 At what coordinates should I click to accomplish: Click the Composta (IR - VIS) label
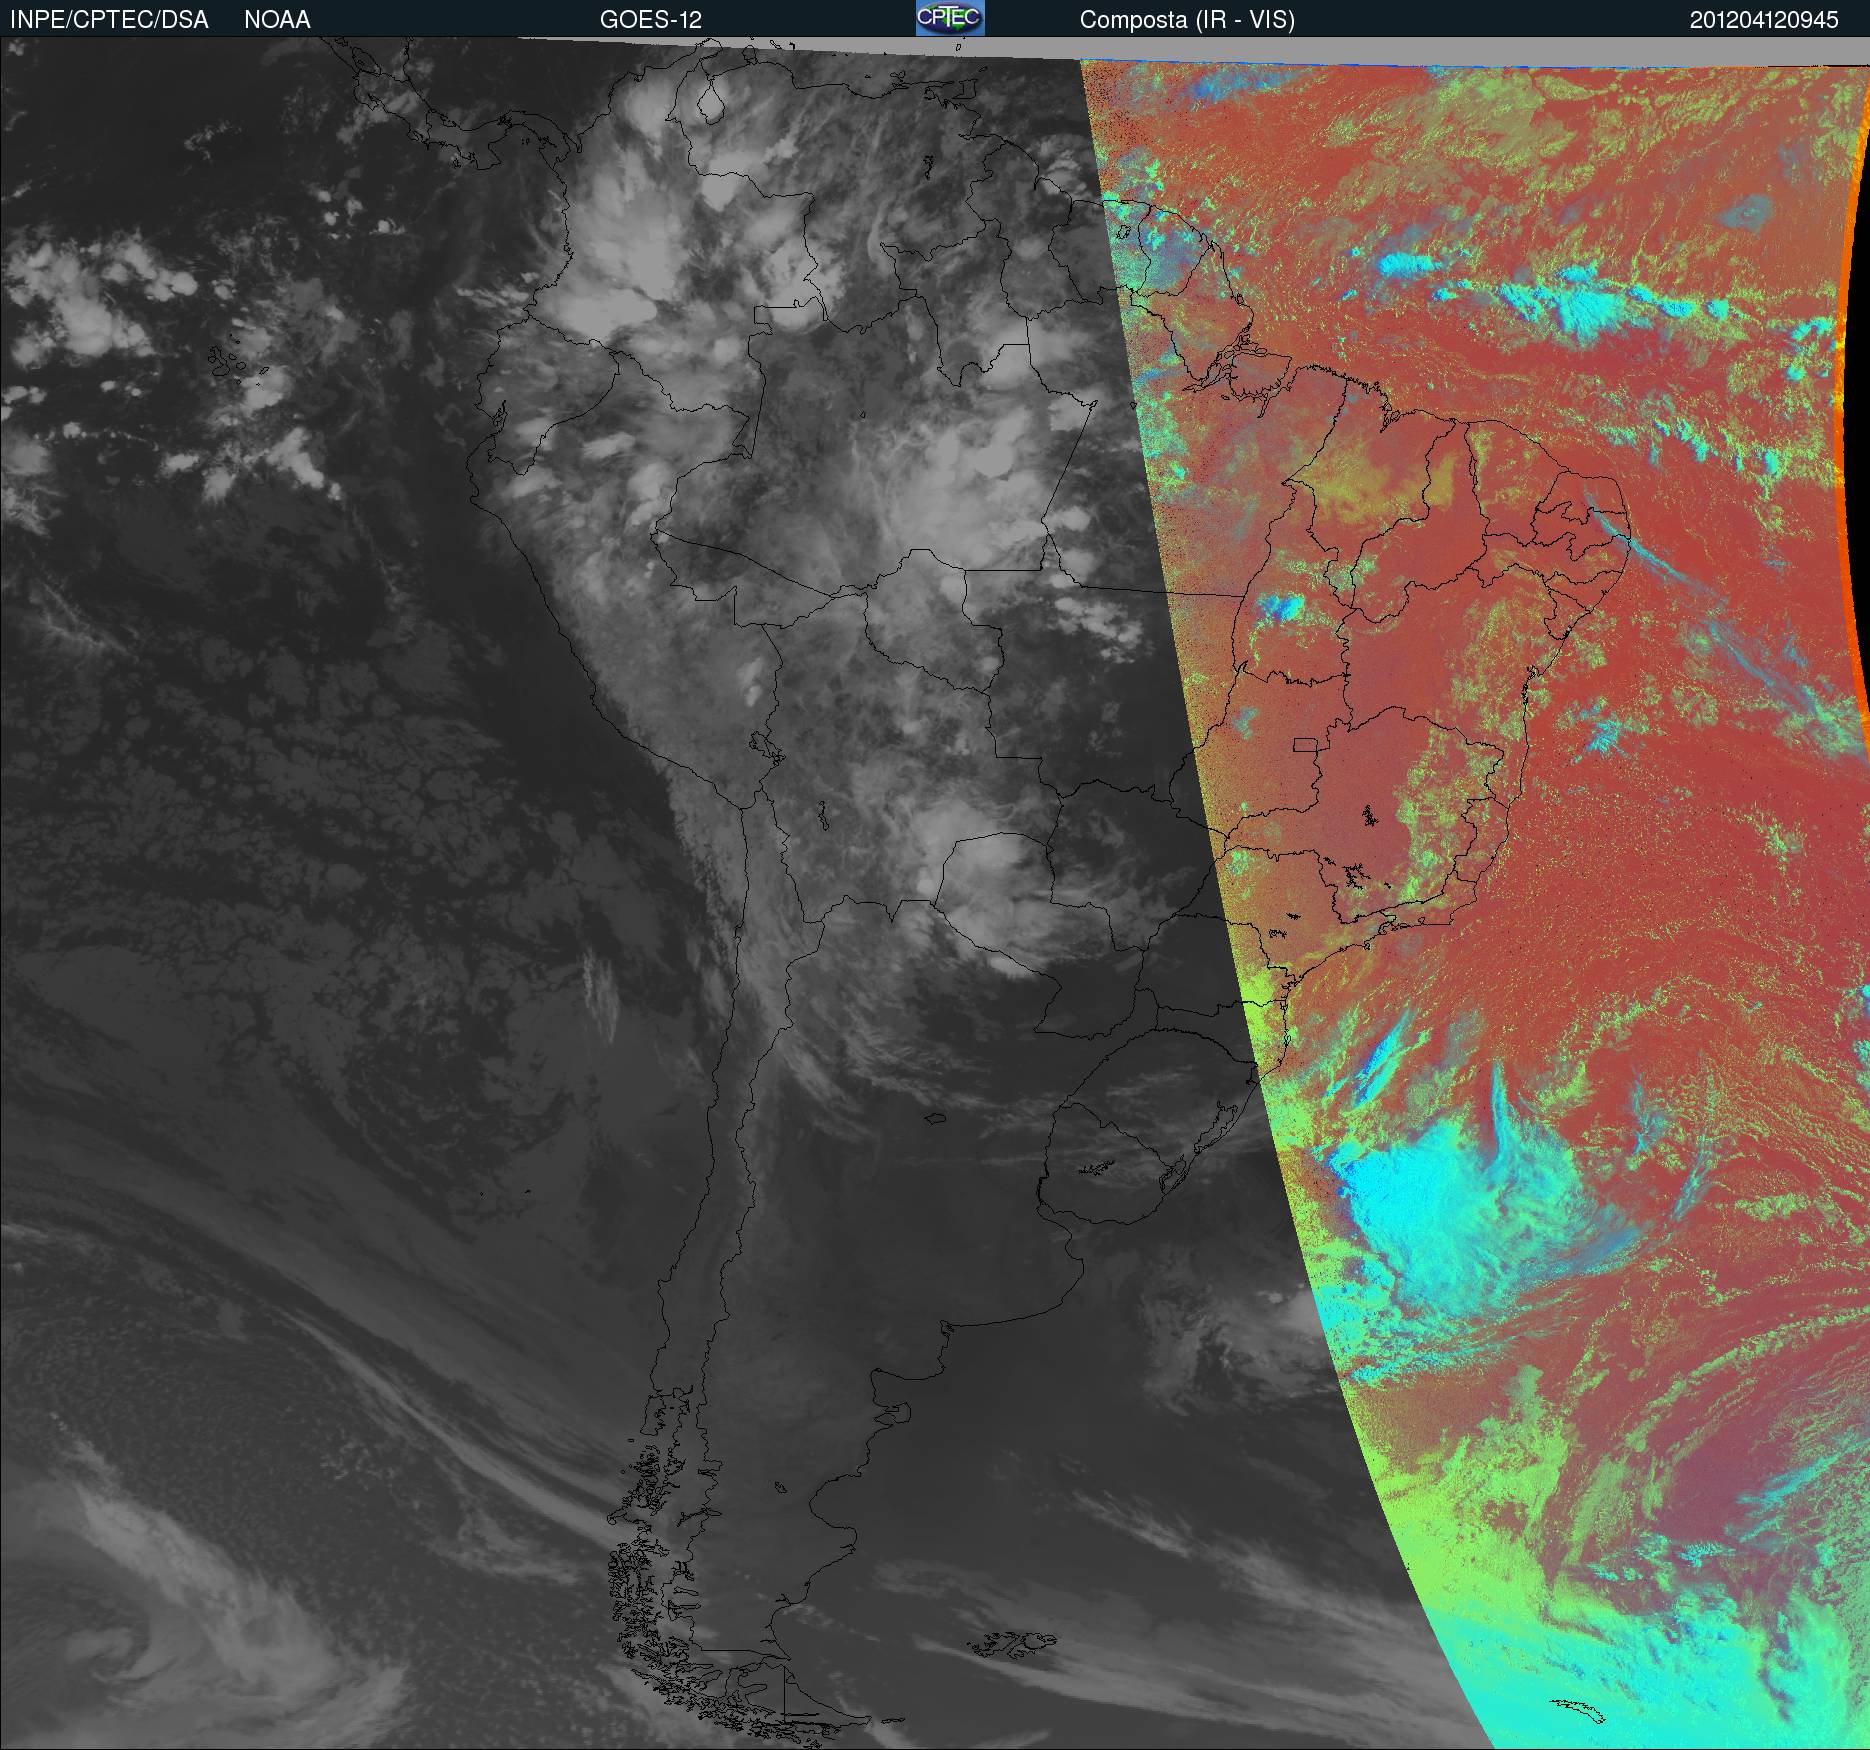tap(1187, 20)
